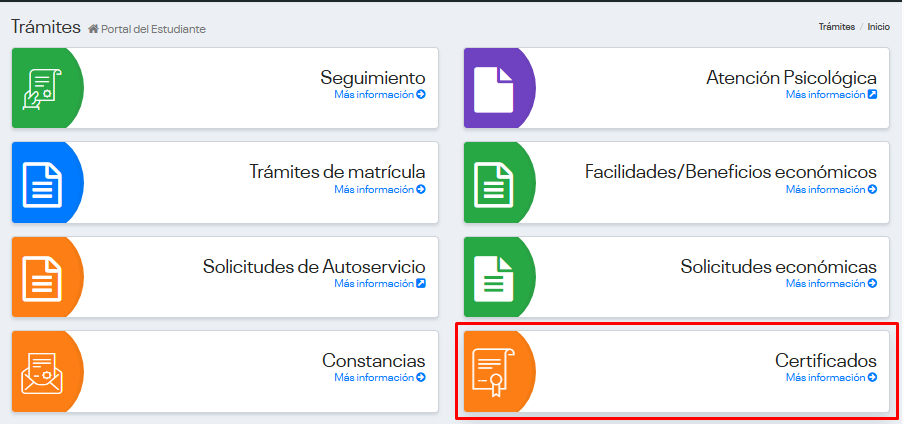904x424 pixels.
Task: Open Más información under Trámites de matrícula
Action: [379, 189]
